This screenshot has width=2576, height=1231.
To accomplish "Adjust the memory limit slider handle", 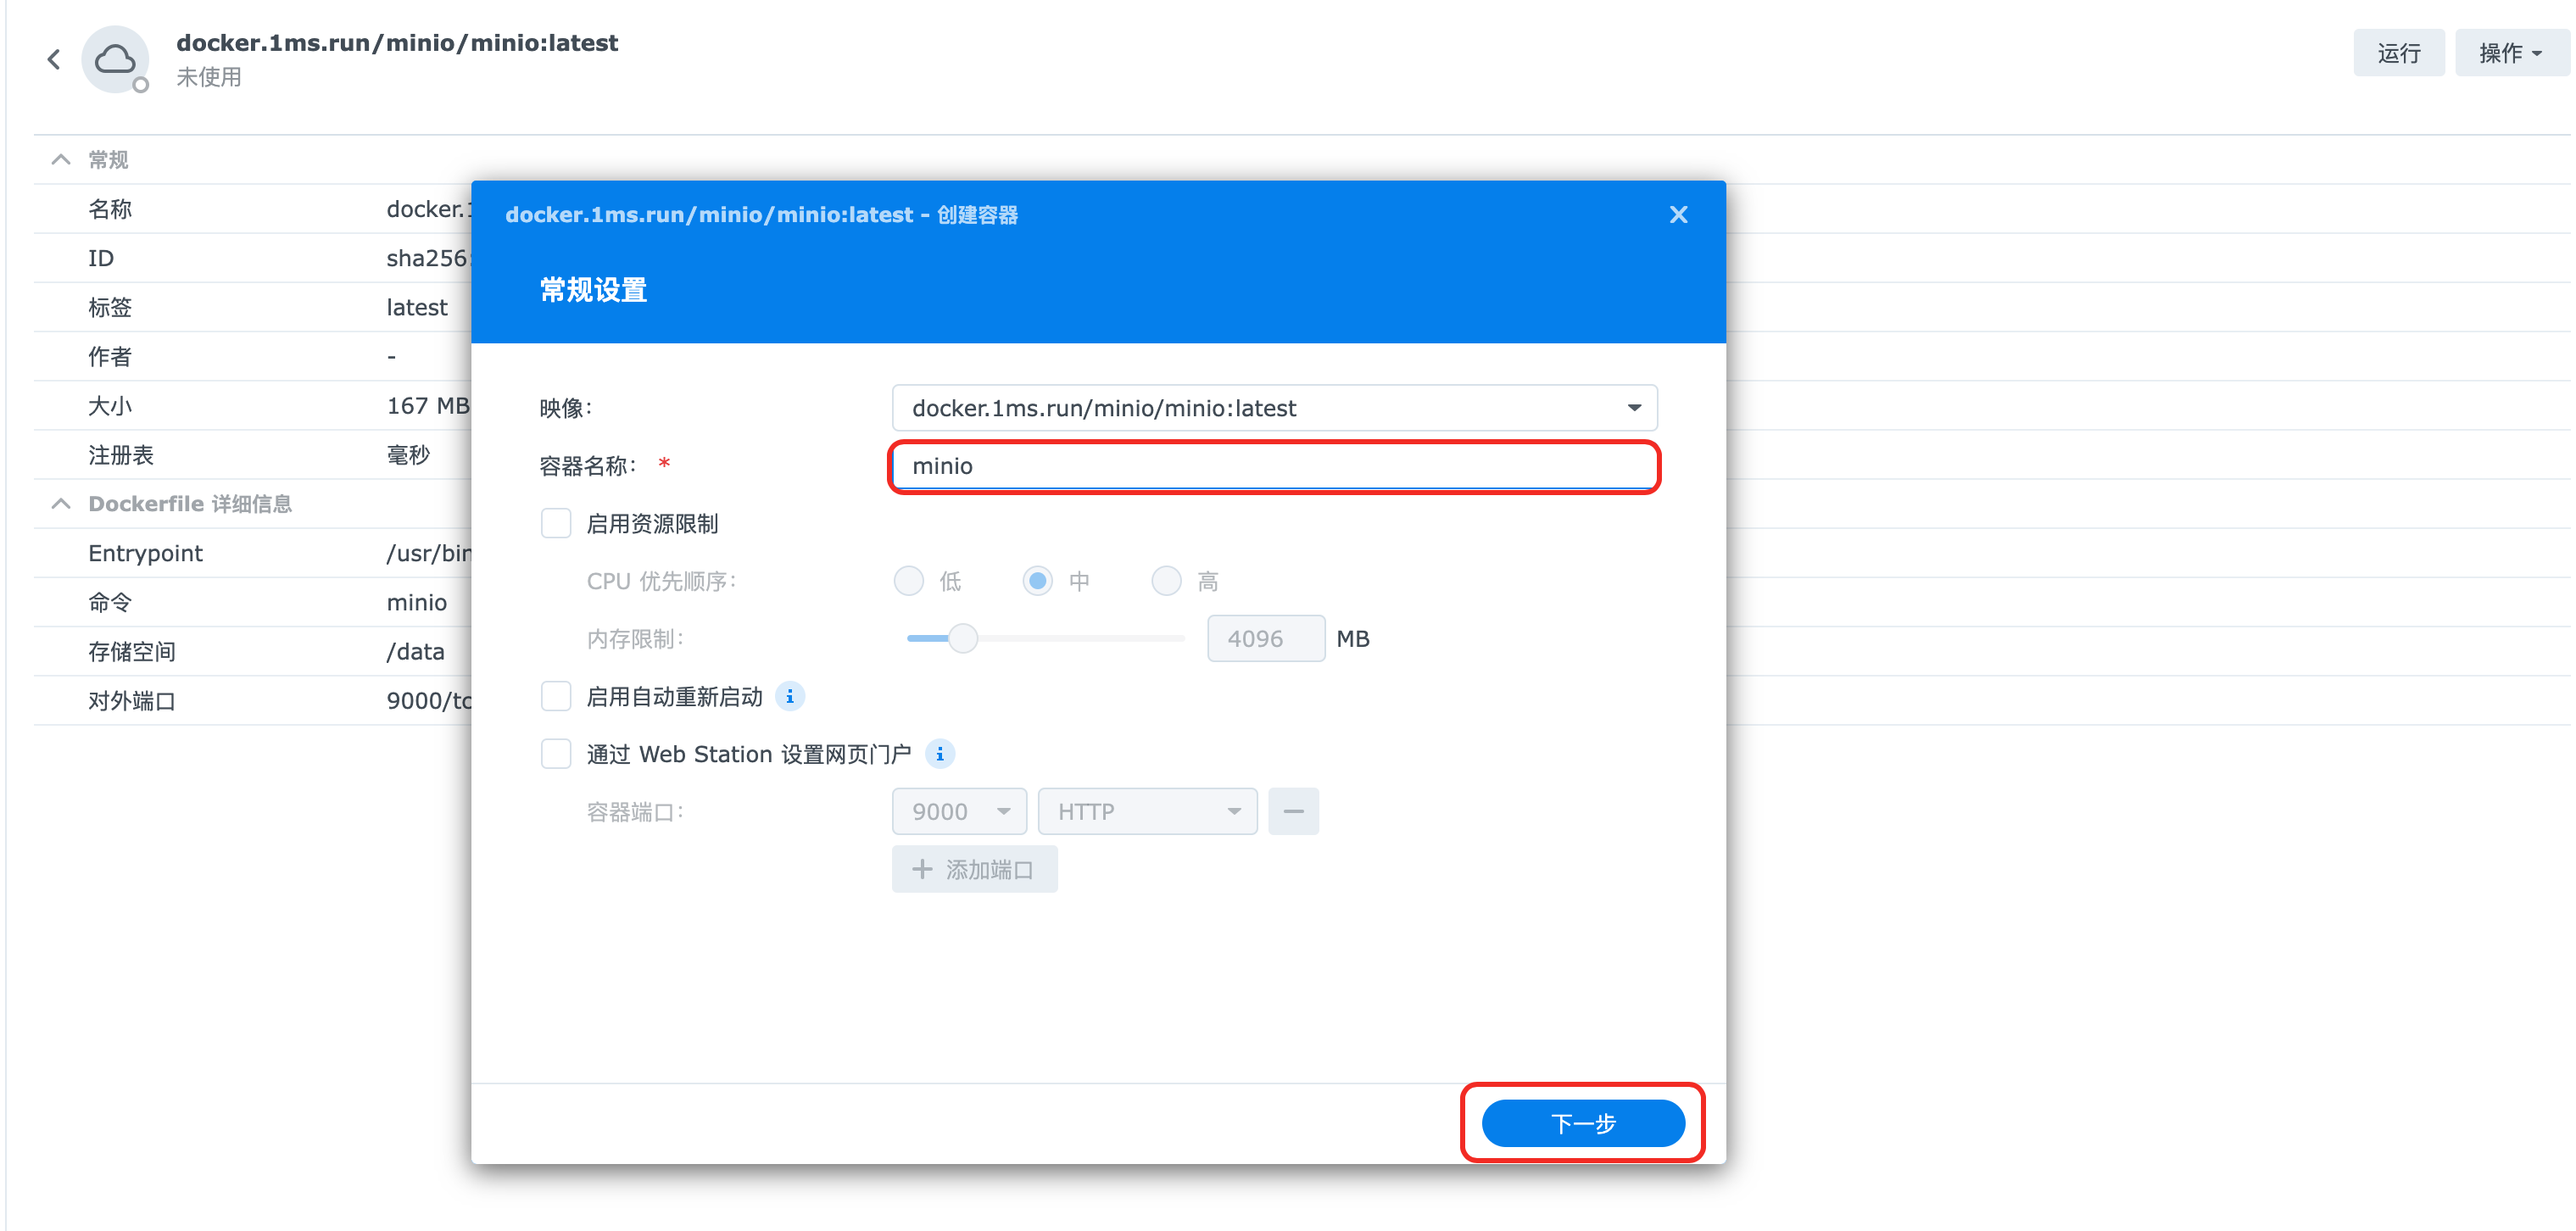I will [x=962, y=638].
